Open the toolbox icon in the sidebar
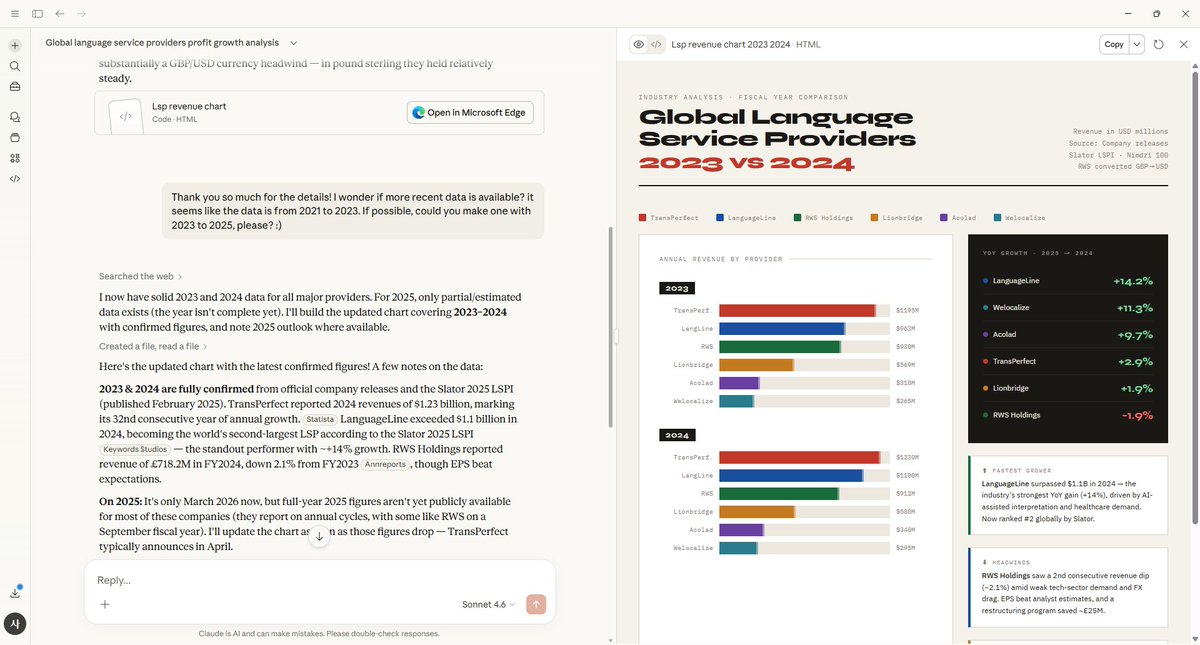Viewport: 1200px width, 645px height. pyautogui.click(x=15, y=87)
